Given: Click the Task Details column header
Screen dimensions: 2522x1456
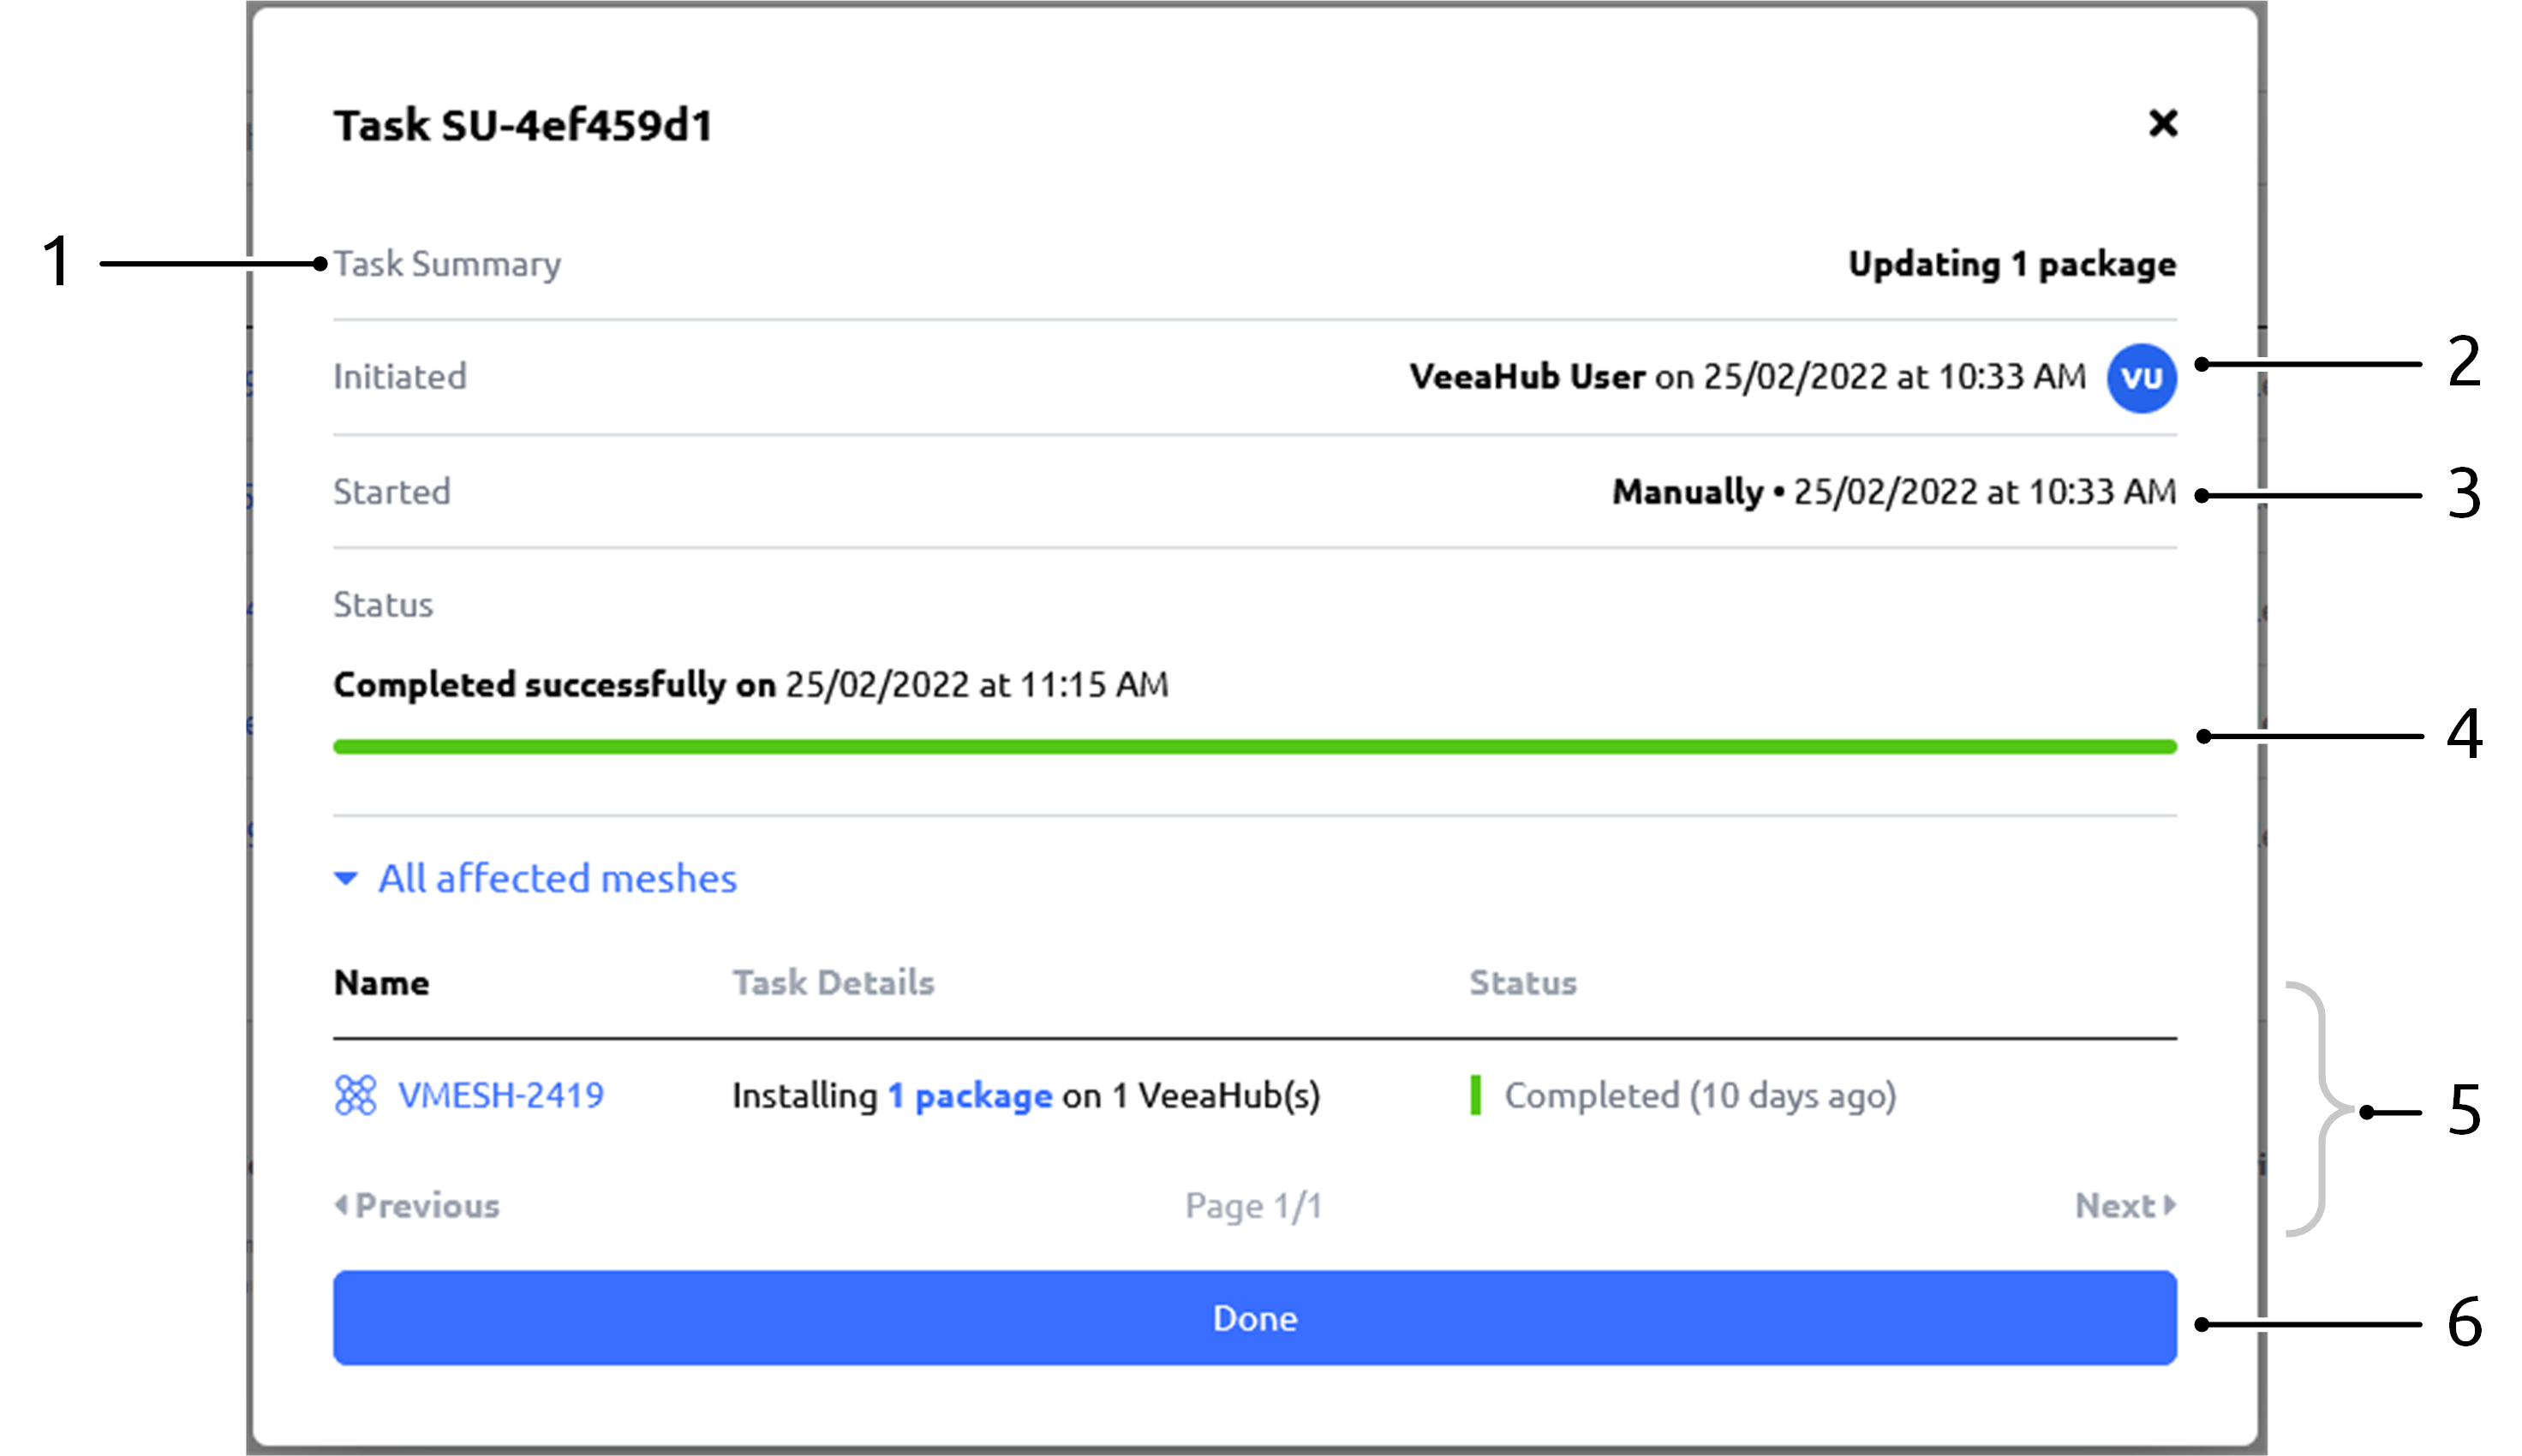Looking at the screenshot, I should (x=833, y=983).
